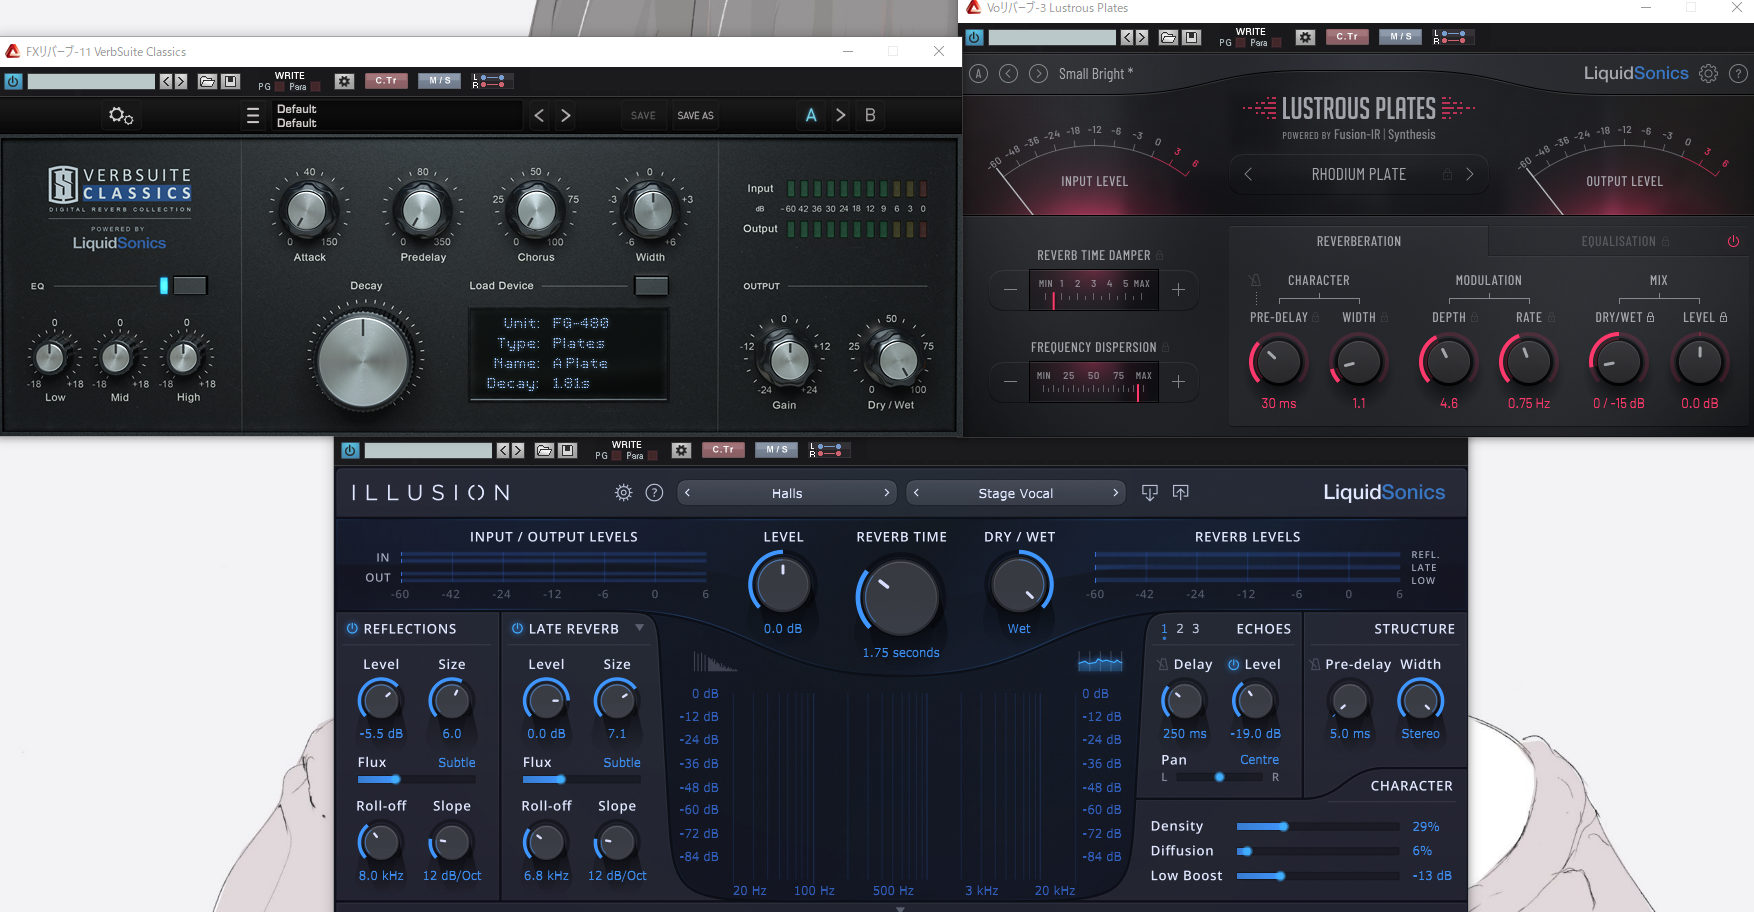Select next plate after Rhodium Plate
The image size is (1754, 912).
click(x=1469, y=174)
